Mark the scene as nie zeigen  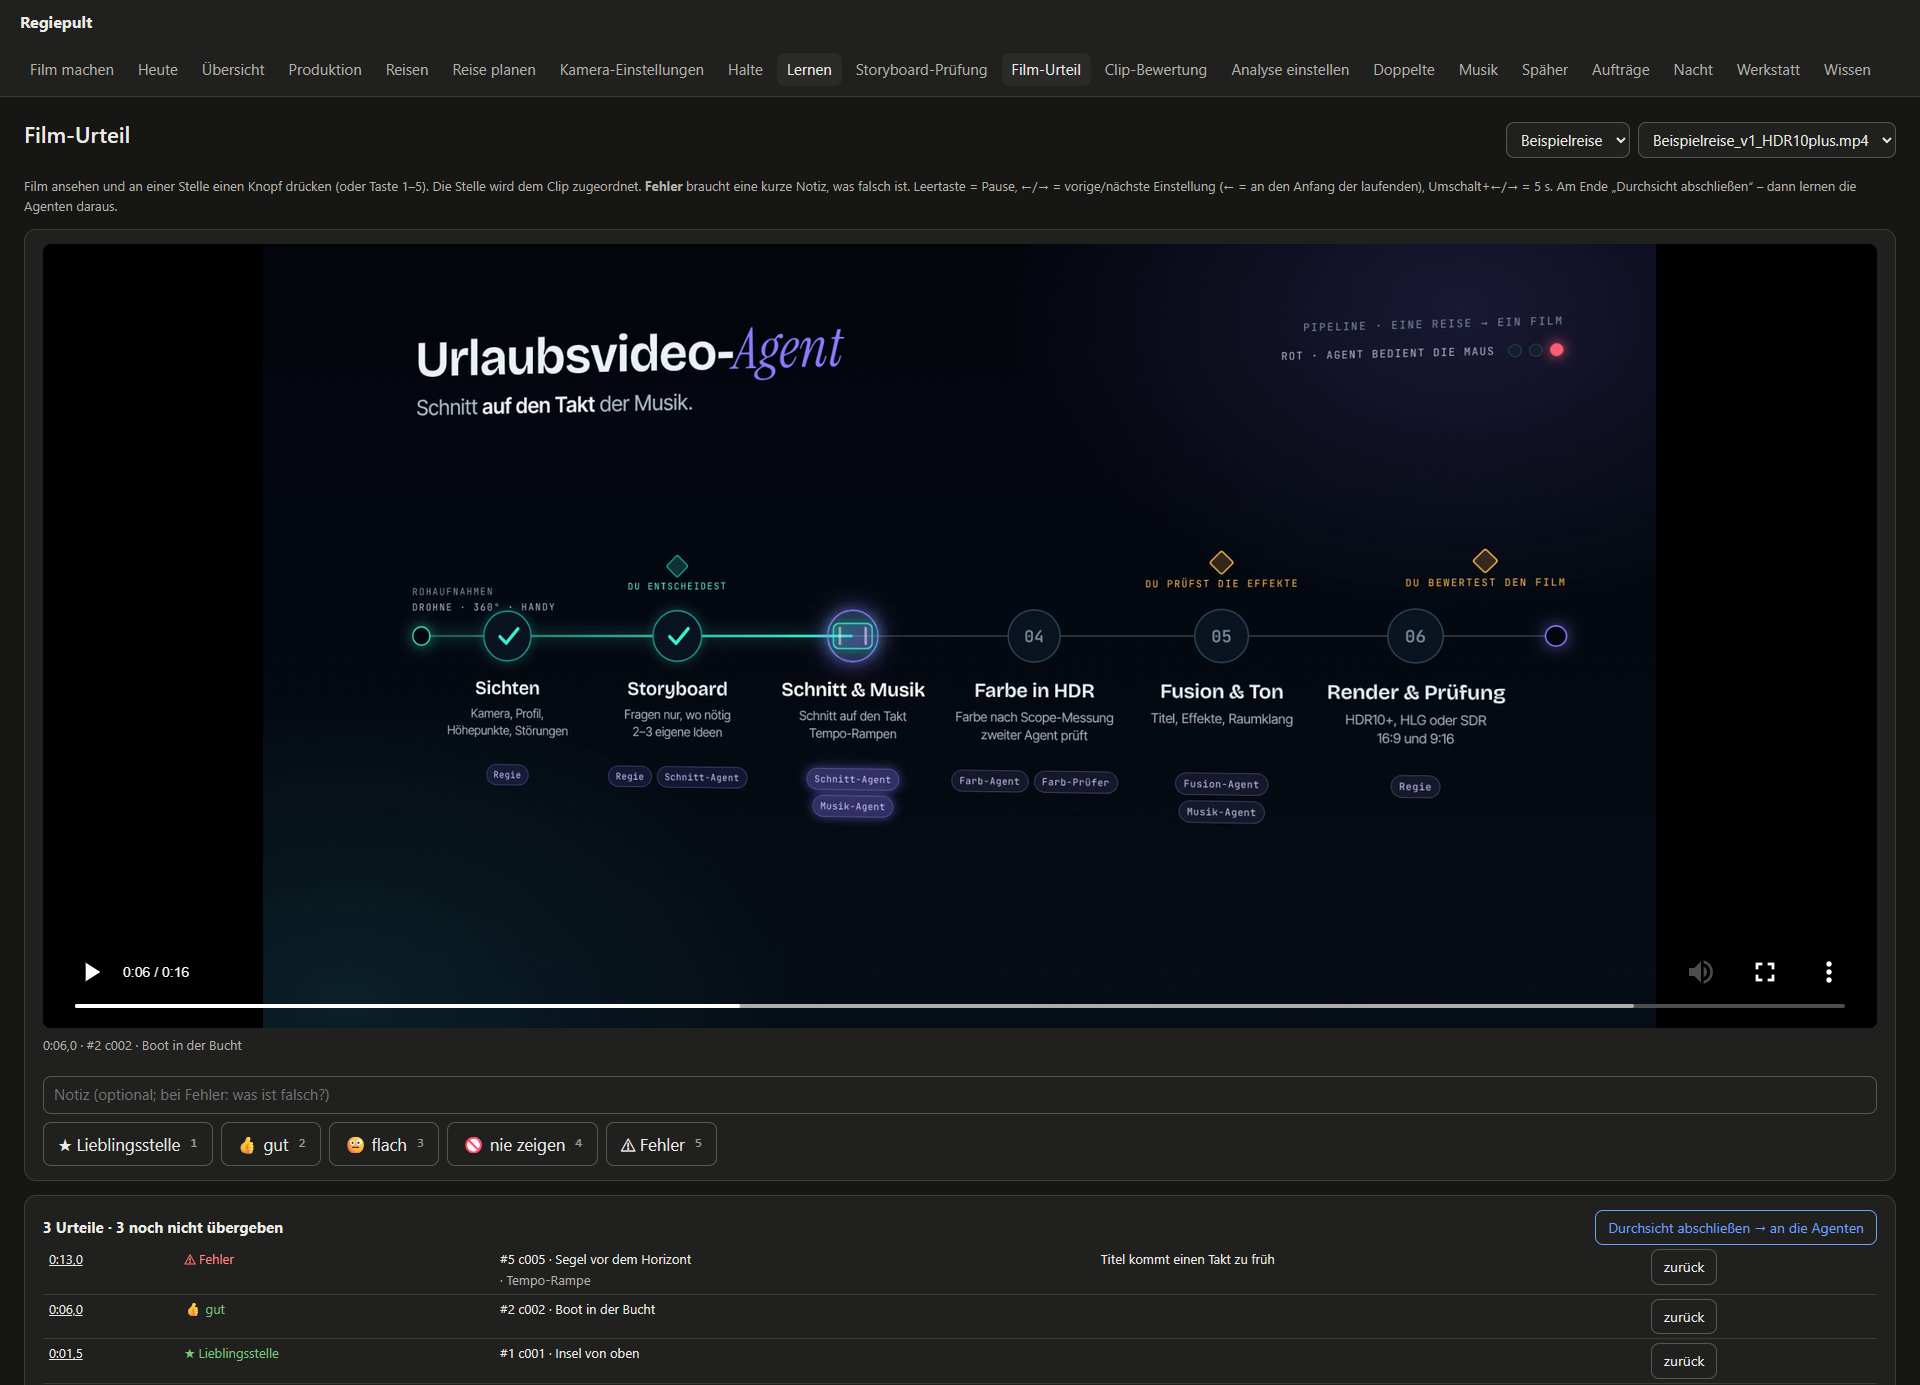[x=522, y=1144]
